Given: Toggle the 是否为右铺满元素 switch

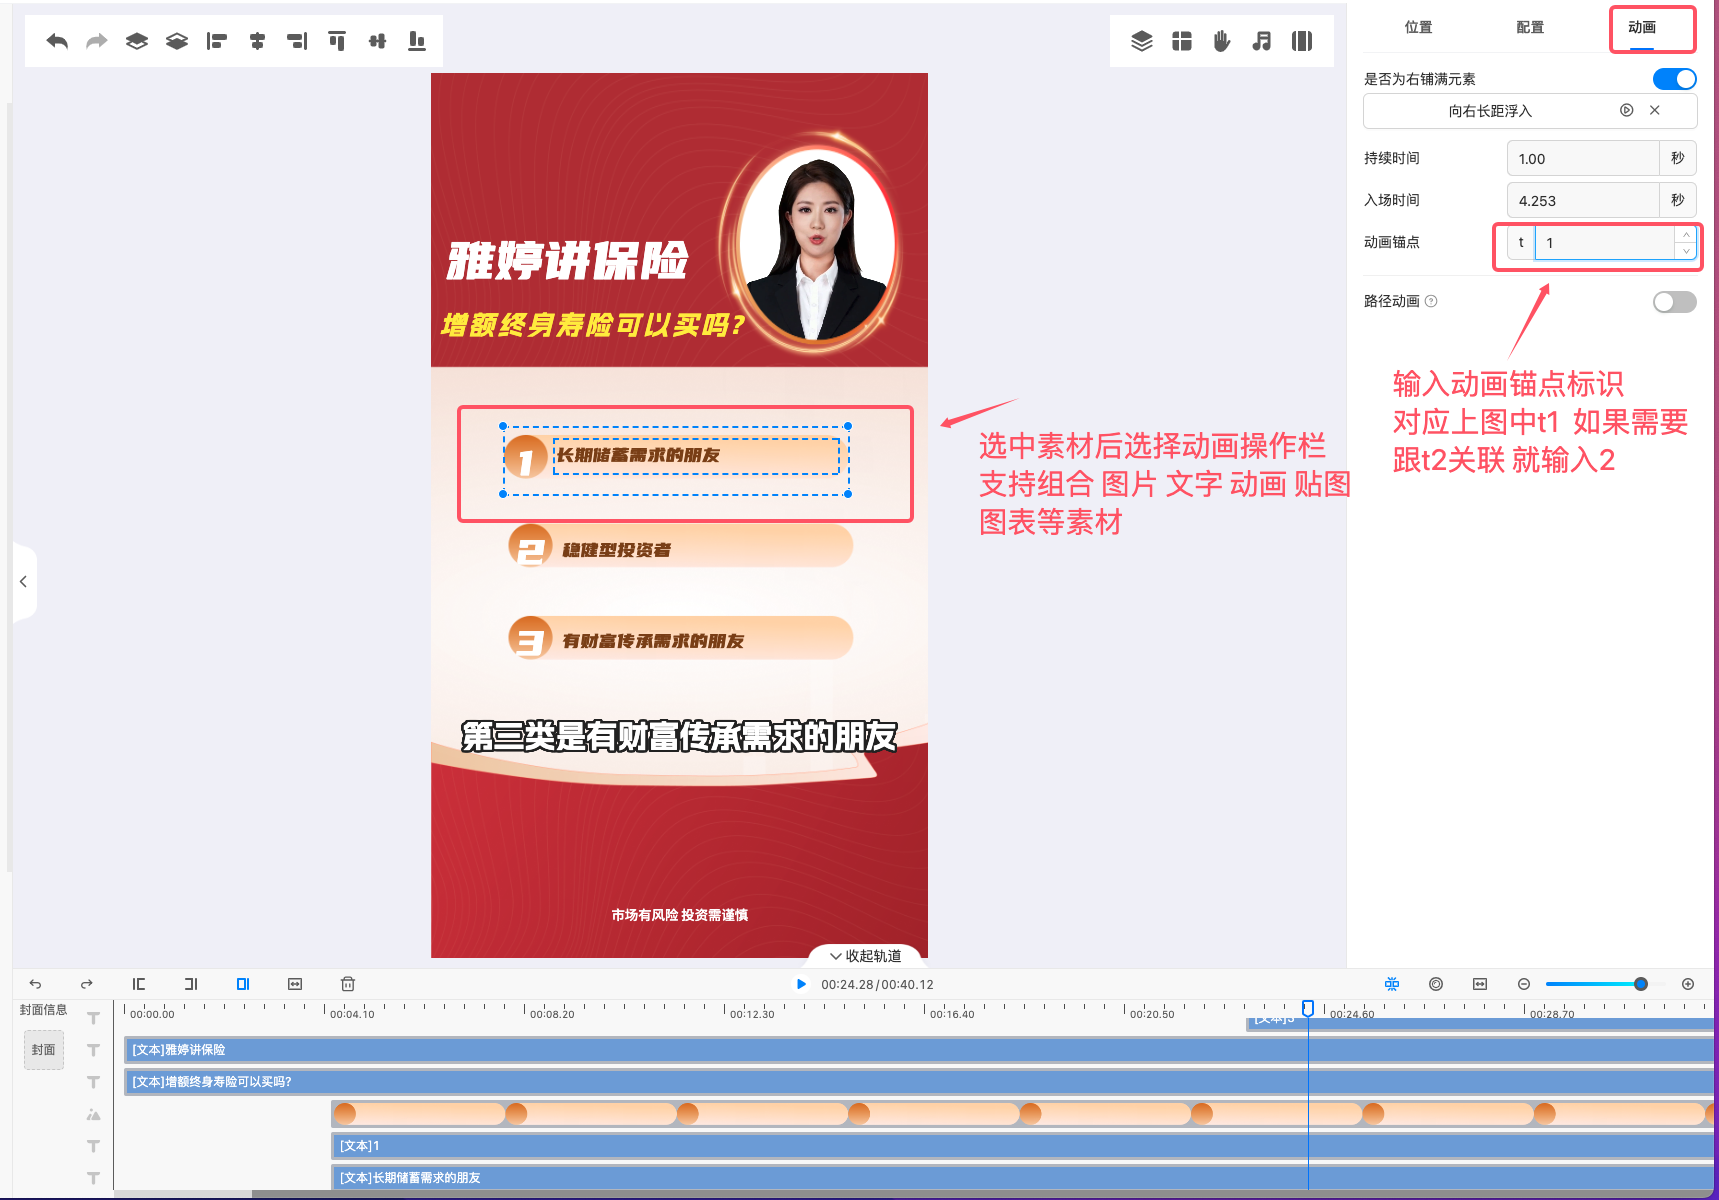Looking at the screenshot, I should coord(1674,79).
